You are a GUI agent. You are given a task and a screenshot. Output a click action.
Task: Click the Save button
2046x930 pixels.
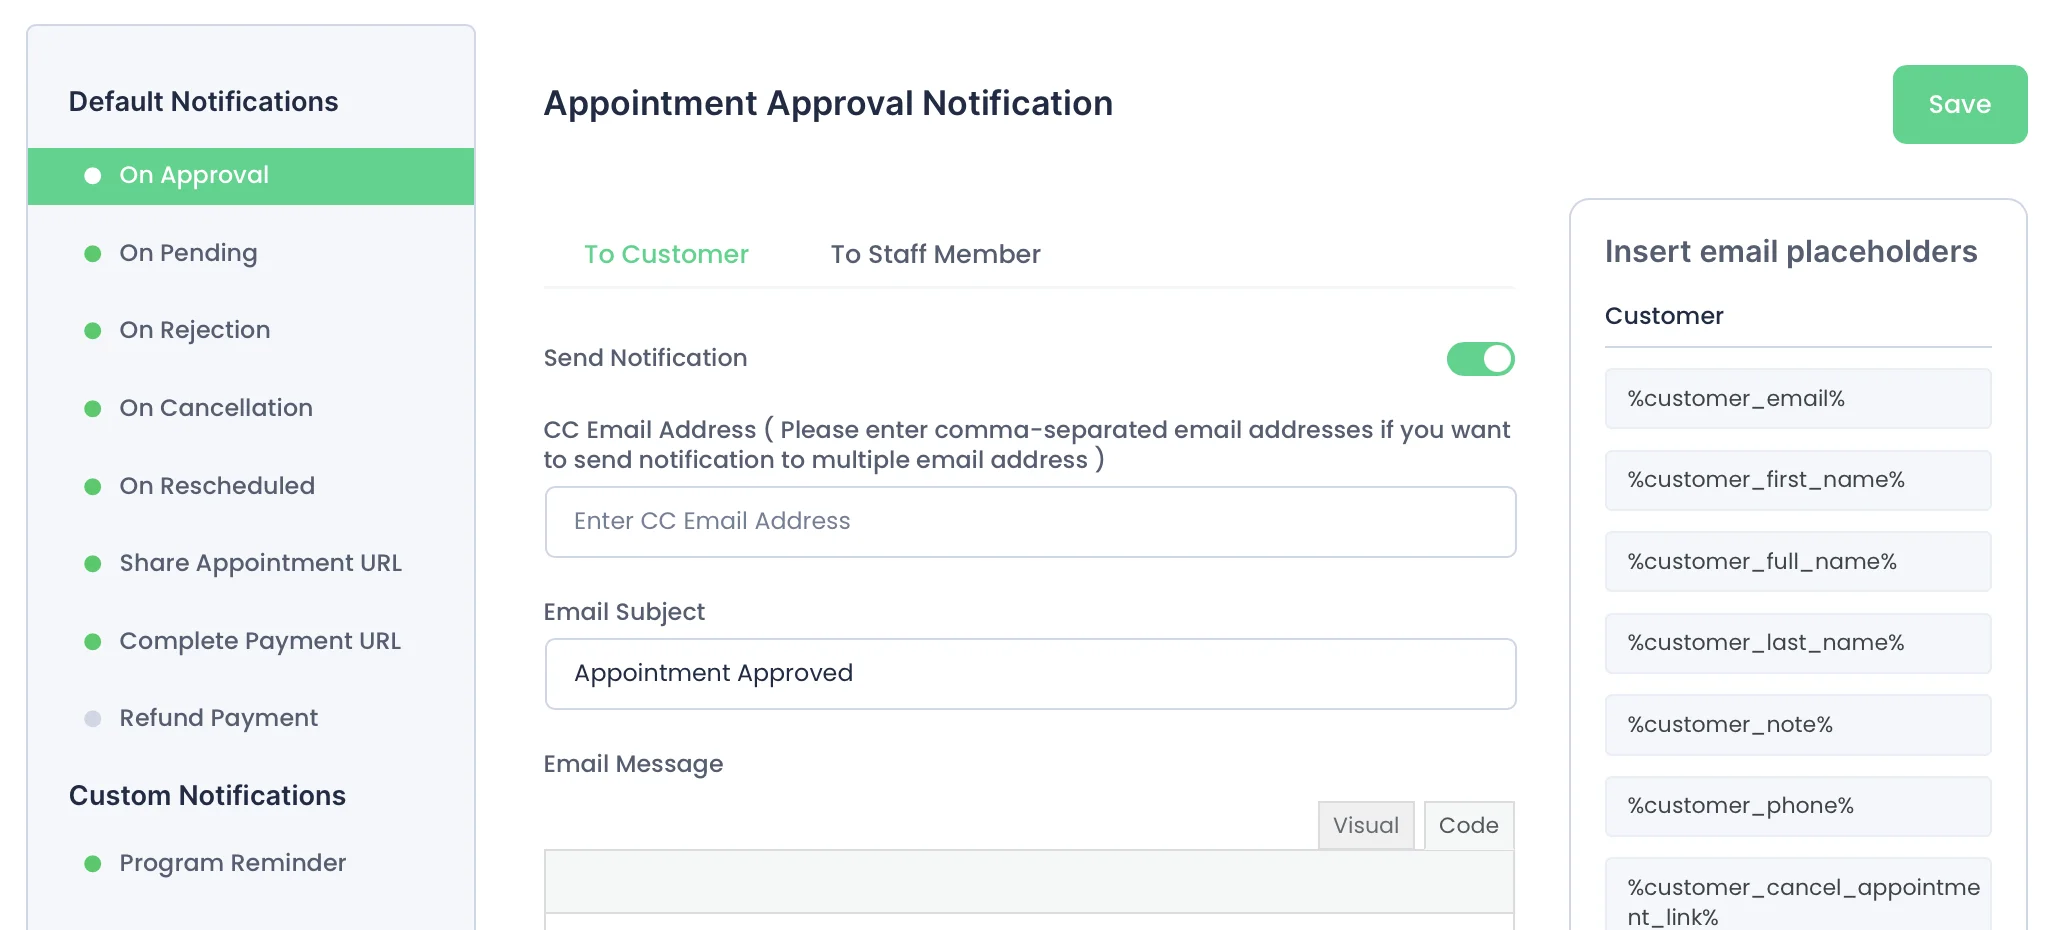click(1959, 105)
